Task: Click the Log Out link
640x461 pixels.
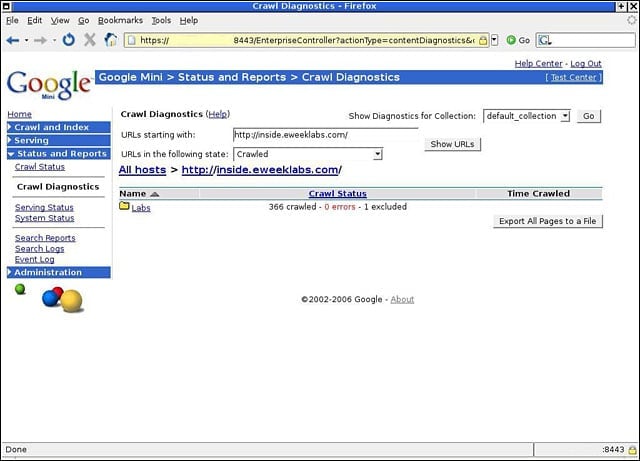Action: pos(586,64)
